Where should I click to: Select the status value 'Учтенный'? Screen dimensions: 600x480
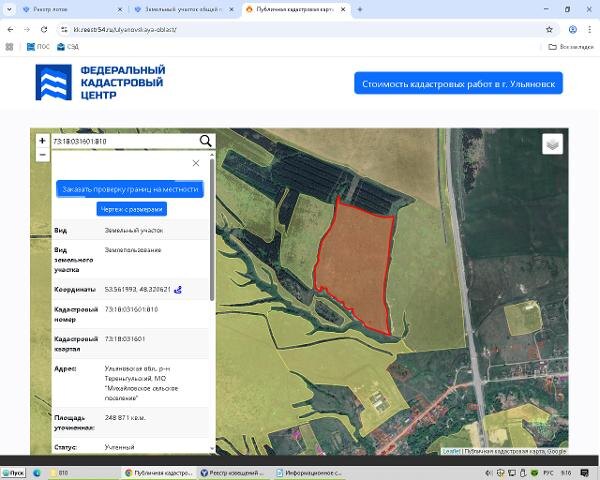(x=119, y=447)
